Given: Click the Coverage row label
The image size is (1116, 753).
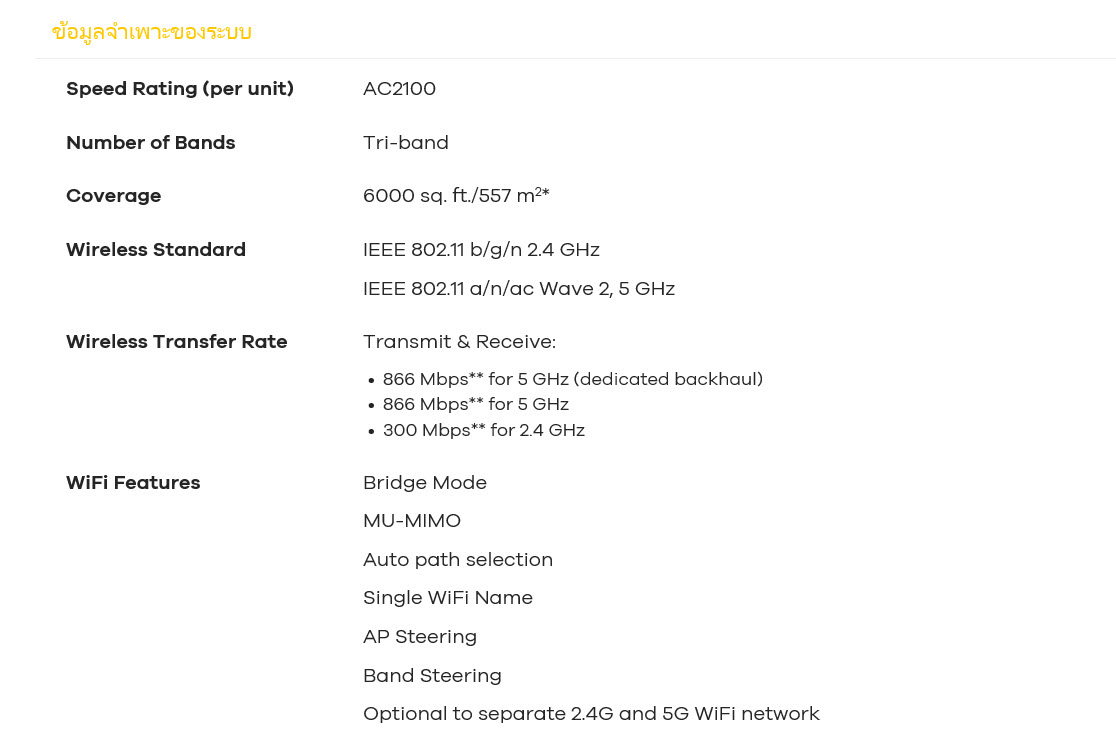Looking at the screenshot, I should (114, 196).
